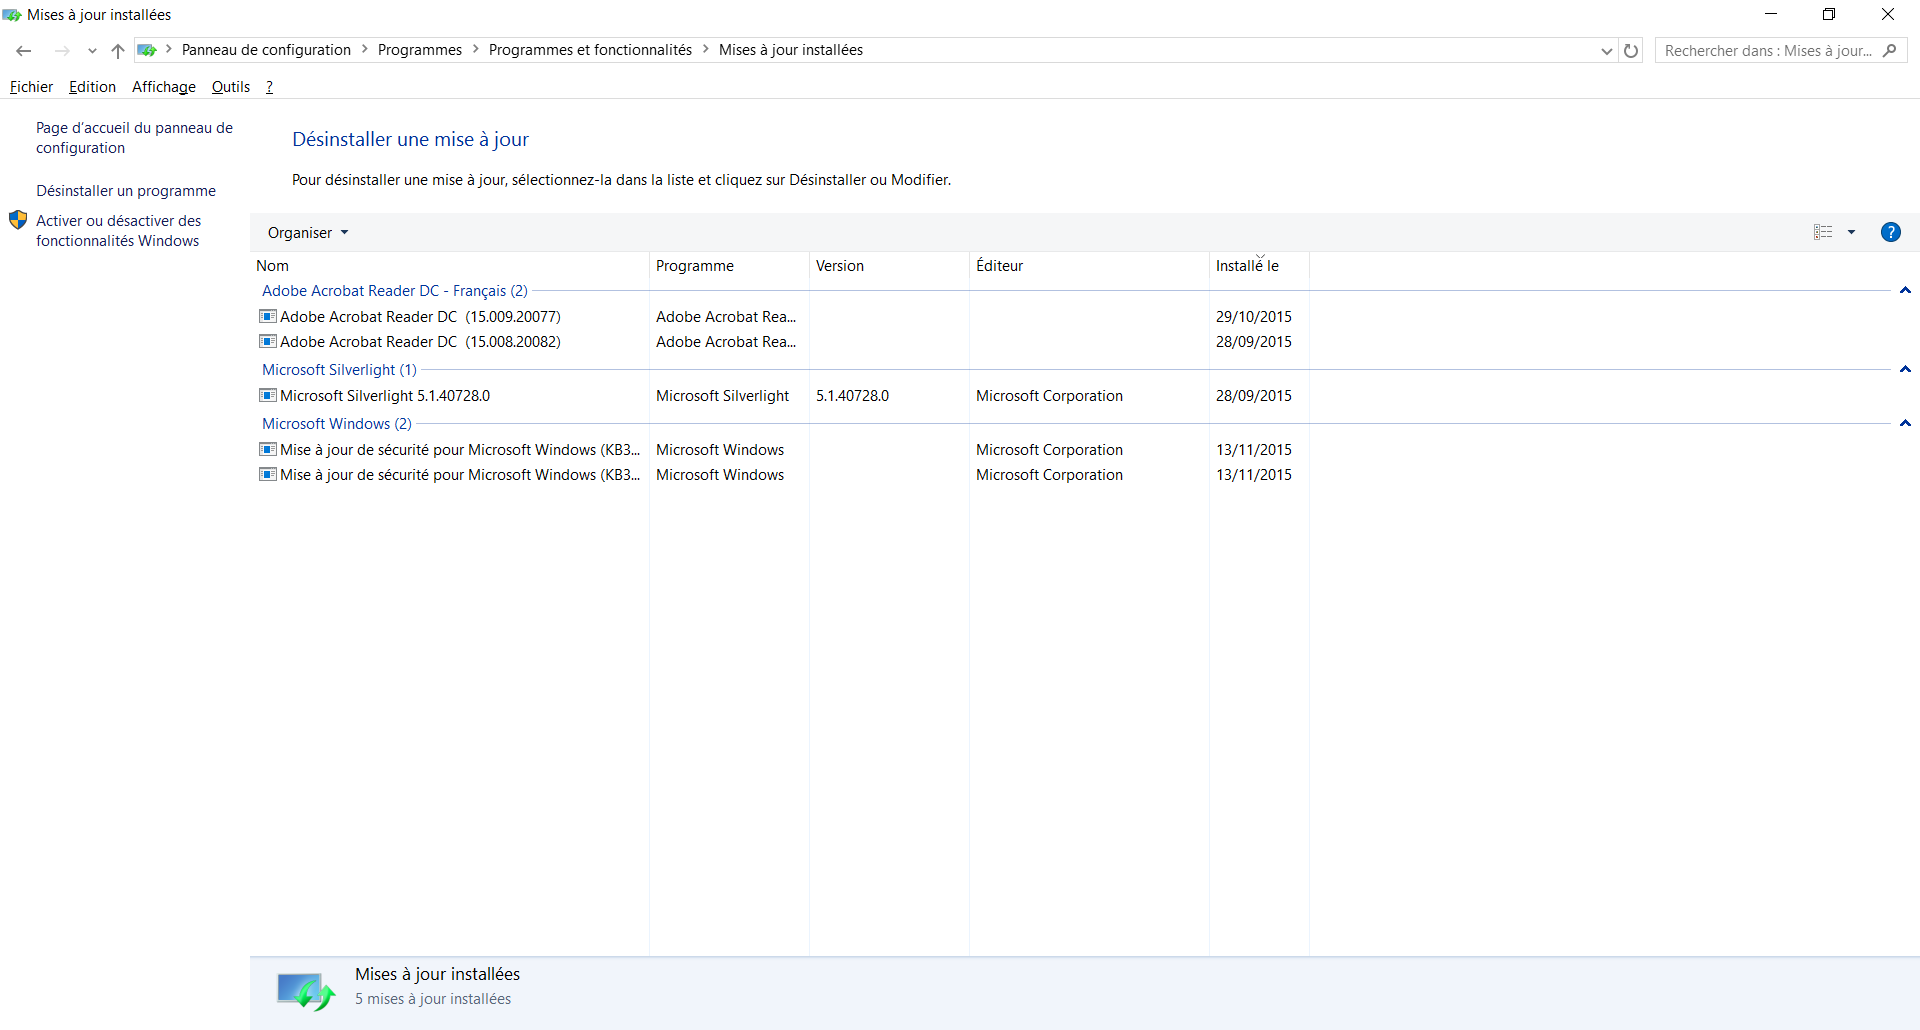Select 'Microsoft Windows (2)' group header
Viewport: 1920px width, 1030px height.
point(337,424)
